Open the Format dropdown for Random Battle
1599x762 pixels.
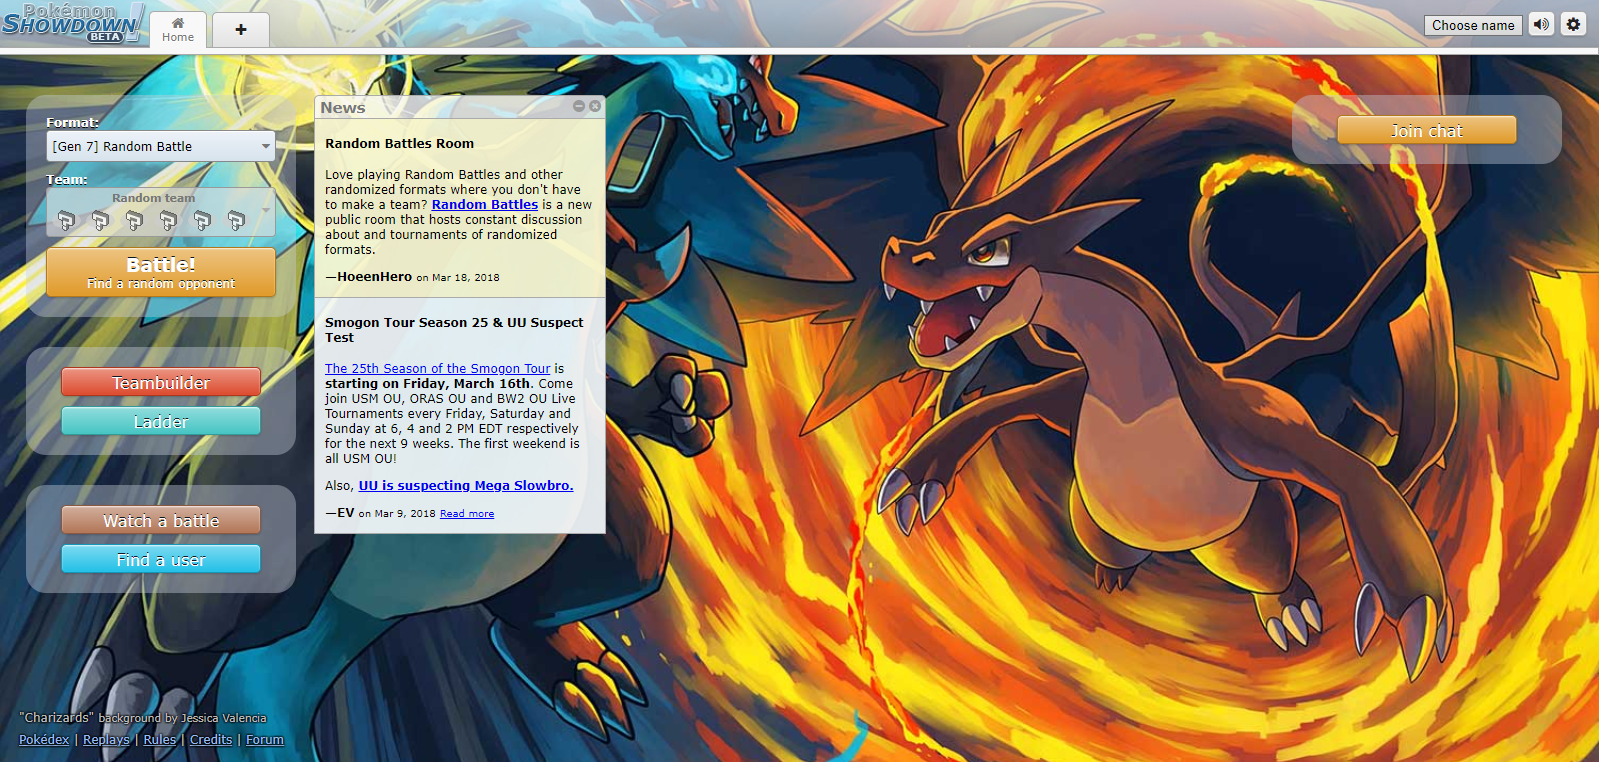click(x=160, y=146)
